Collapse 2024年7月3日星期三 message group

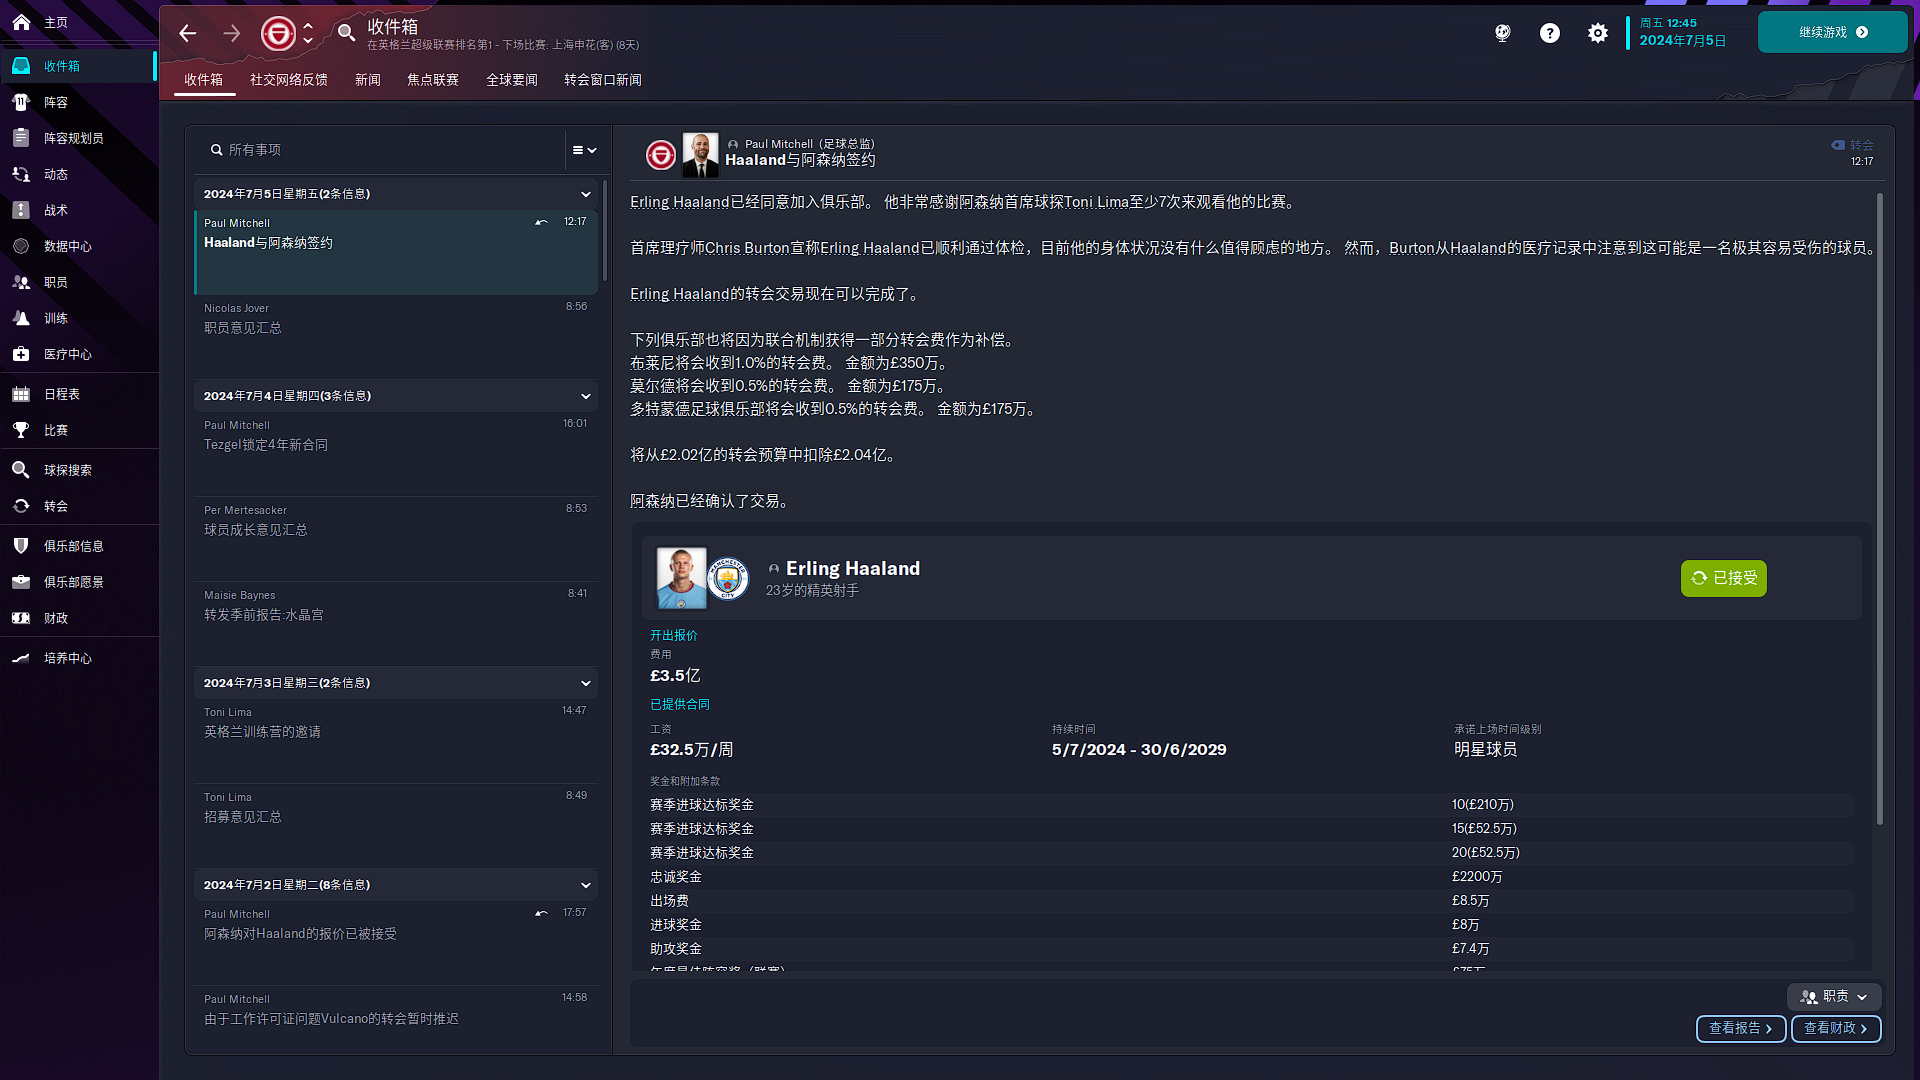point(586,683)
